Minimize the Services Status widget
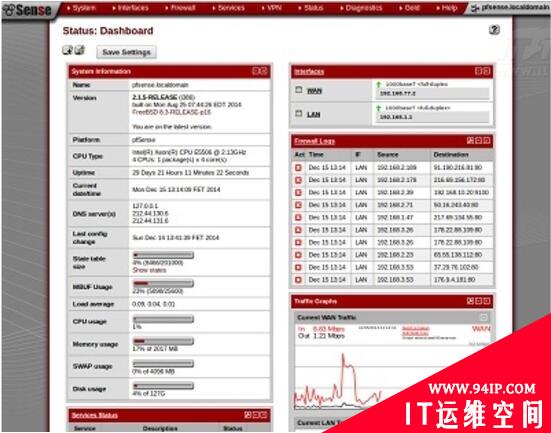Viewport: 551px width, 433px height. pyautogui.click(x=256, y=415)
